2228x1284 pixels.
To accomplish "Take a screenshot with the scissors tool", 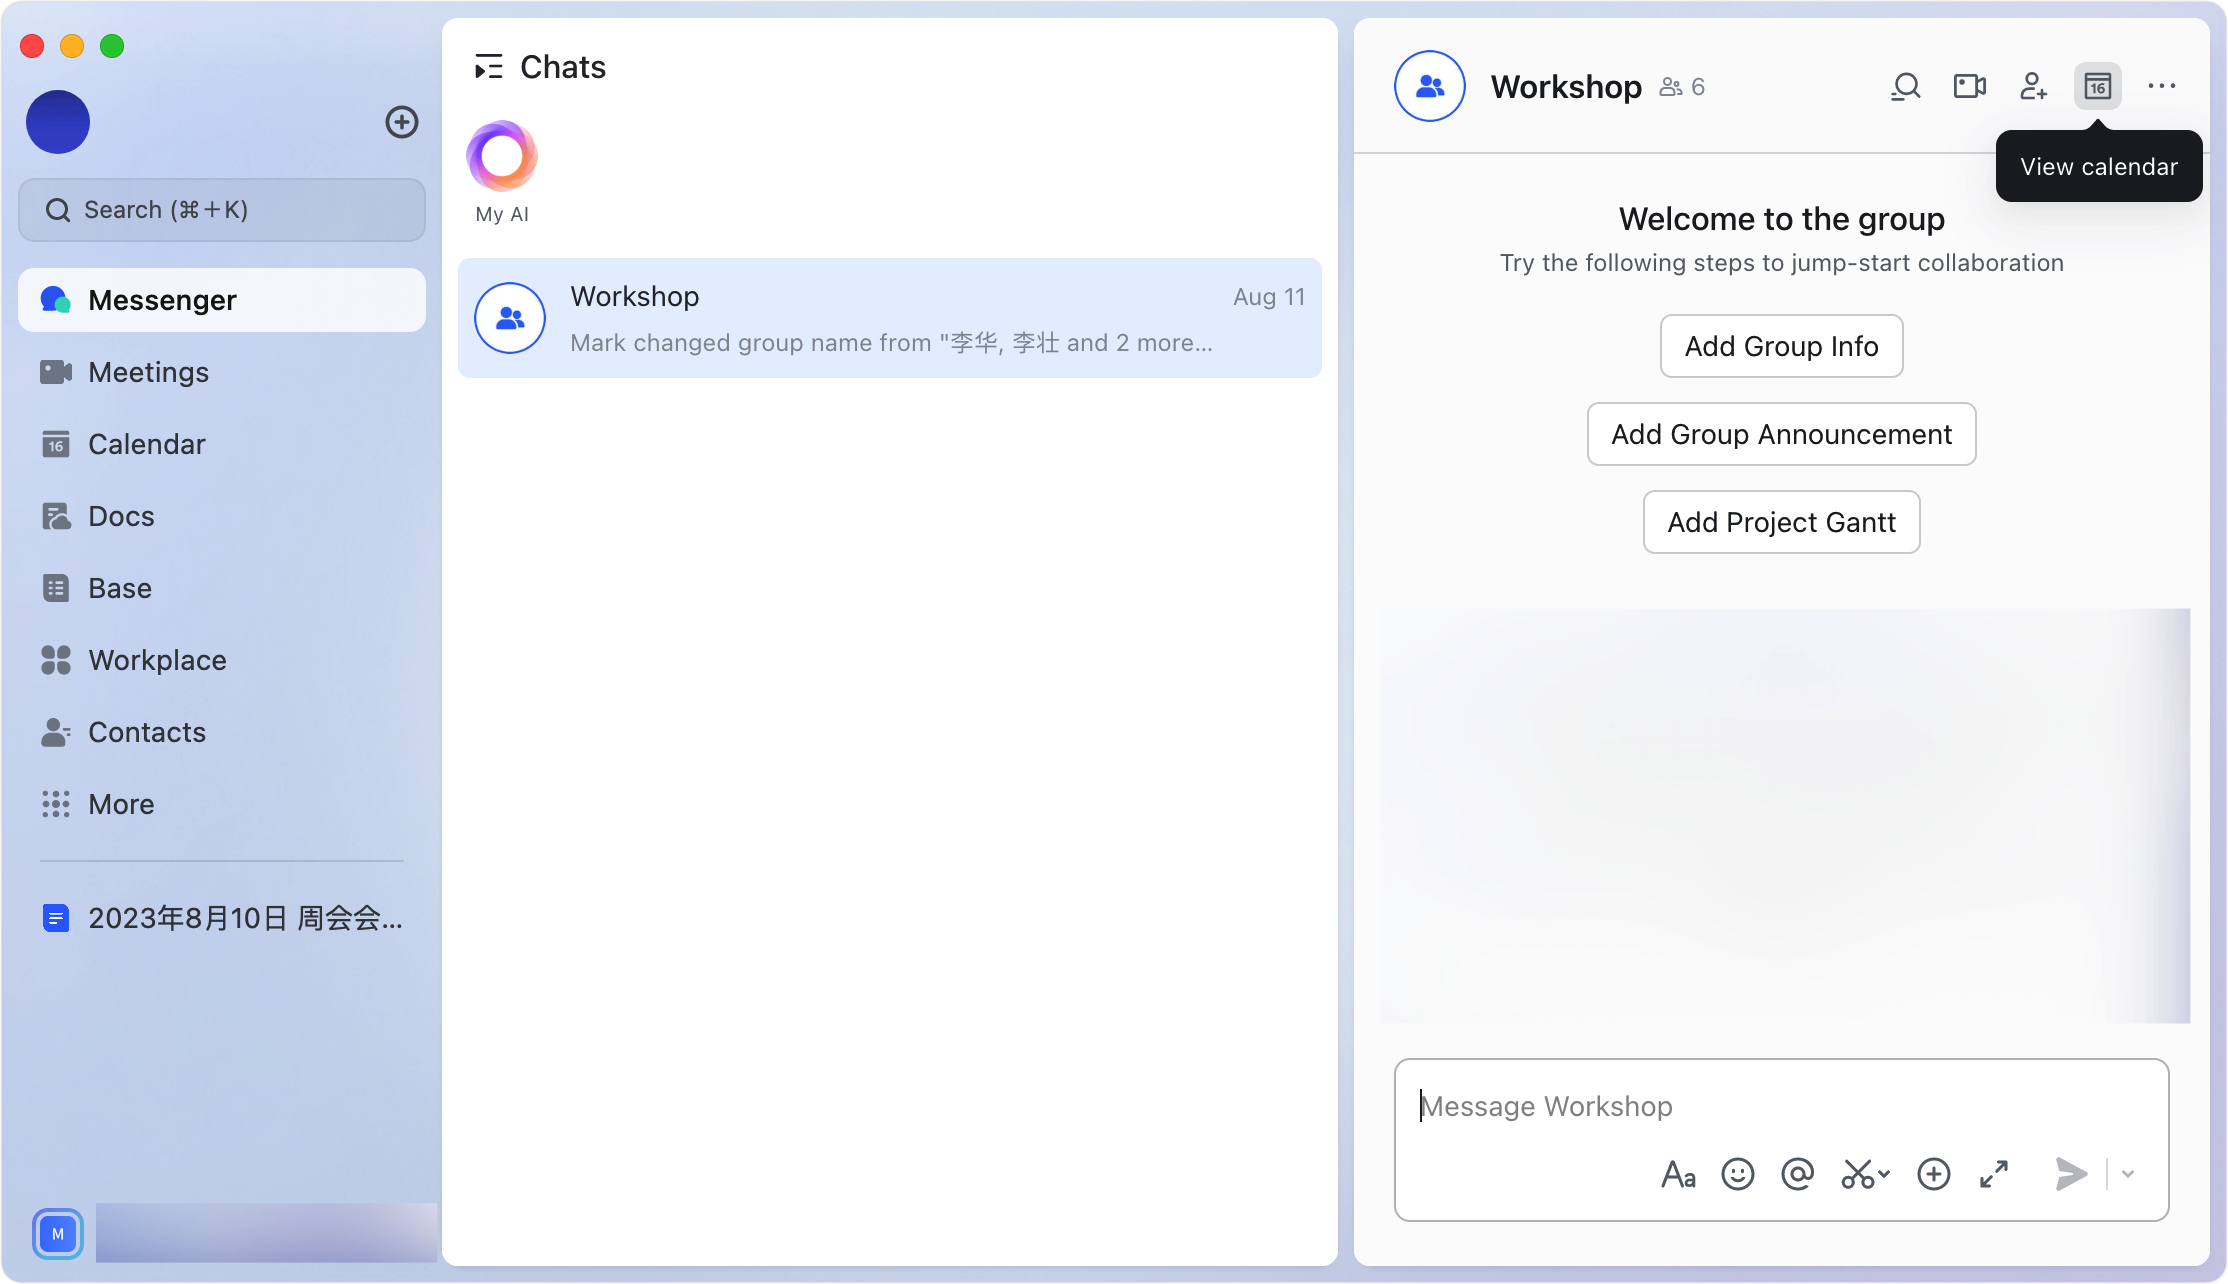I will (1855, 1174).
